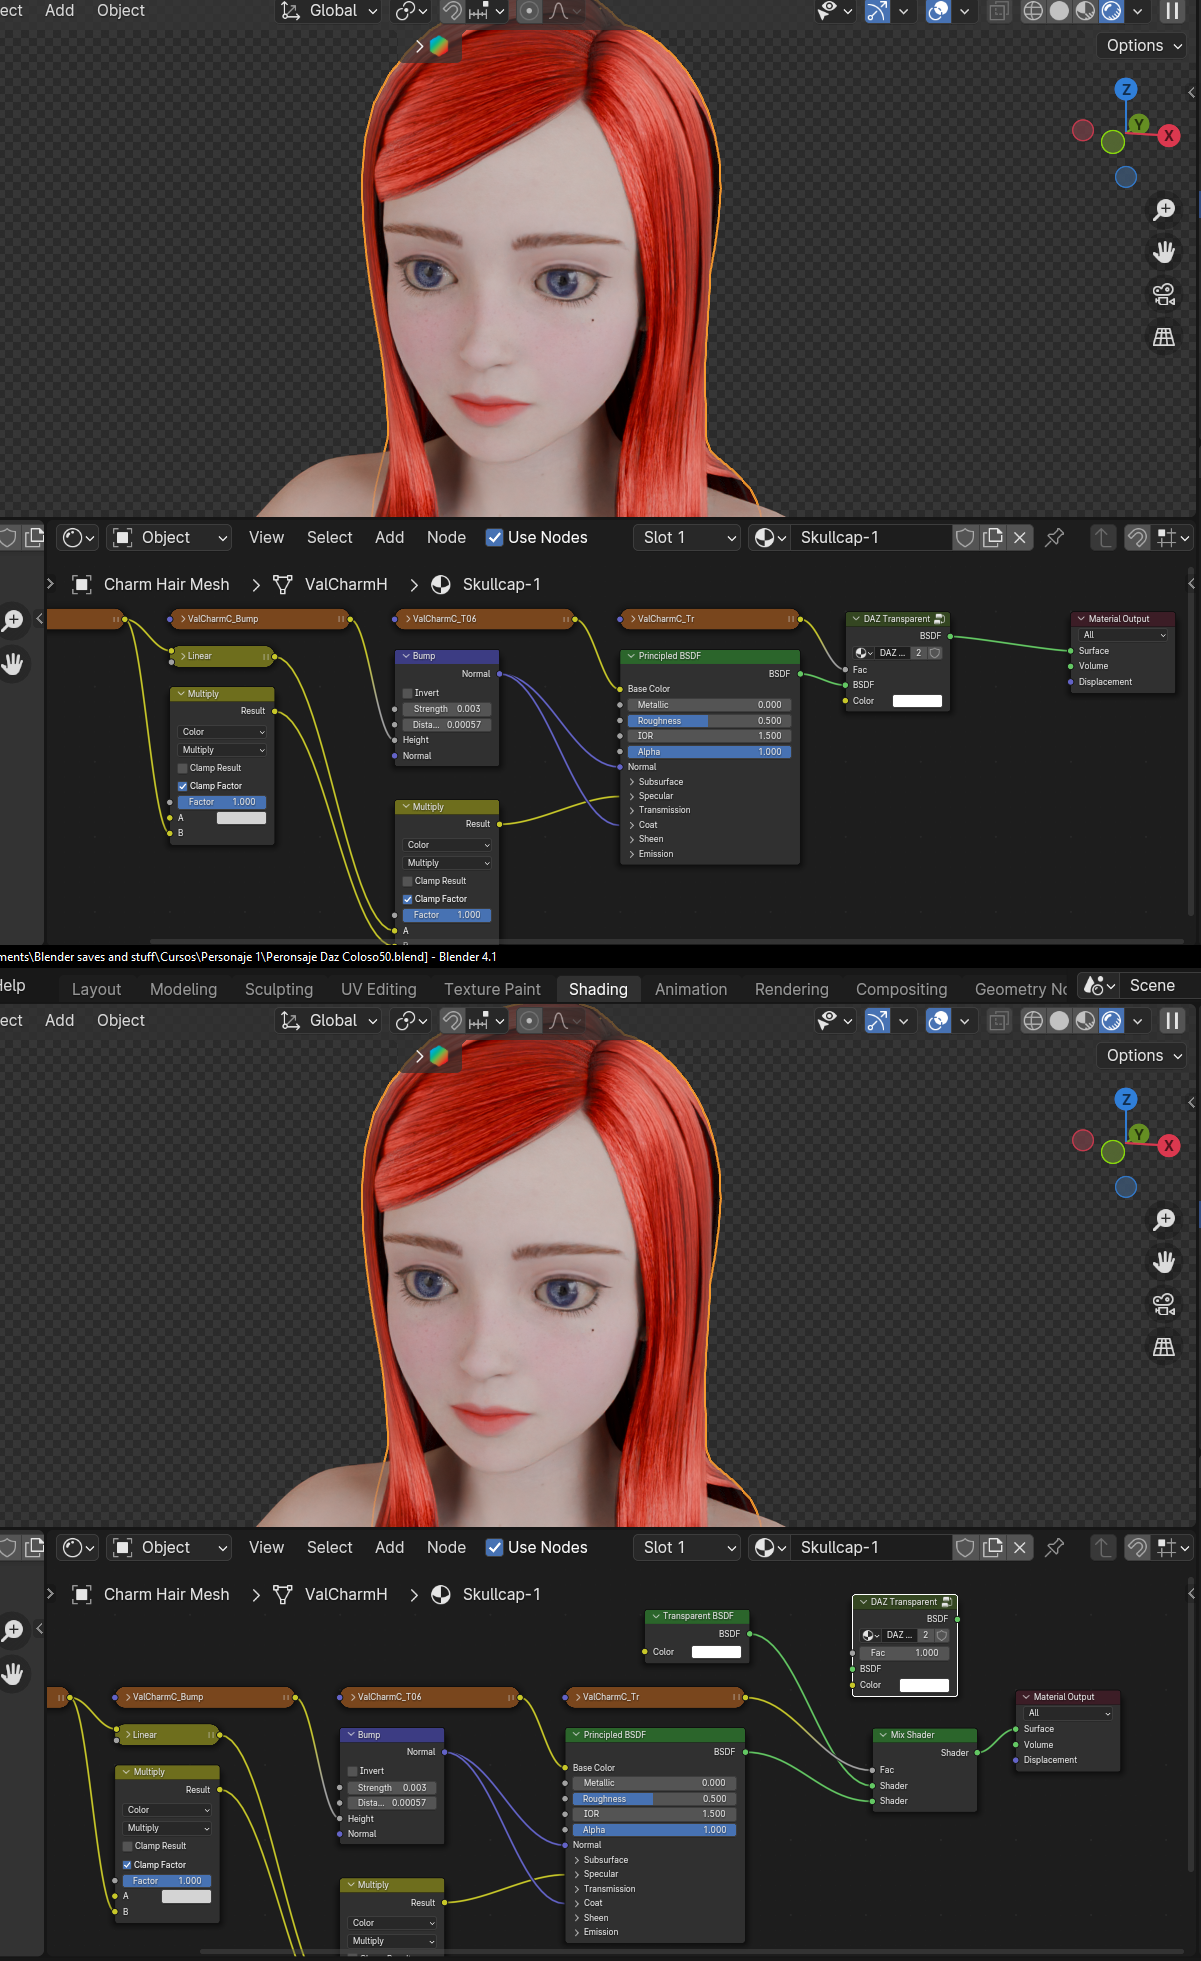Switch lower viewport to rendered shading
The image size is (1201, 1961).
[x=1111, y=1020]
